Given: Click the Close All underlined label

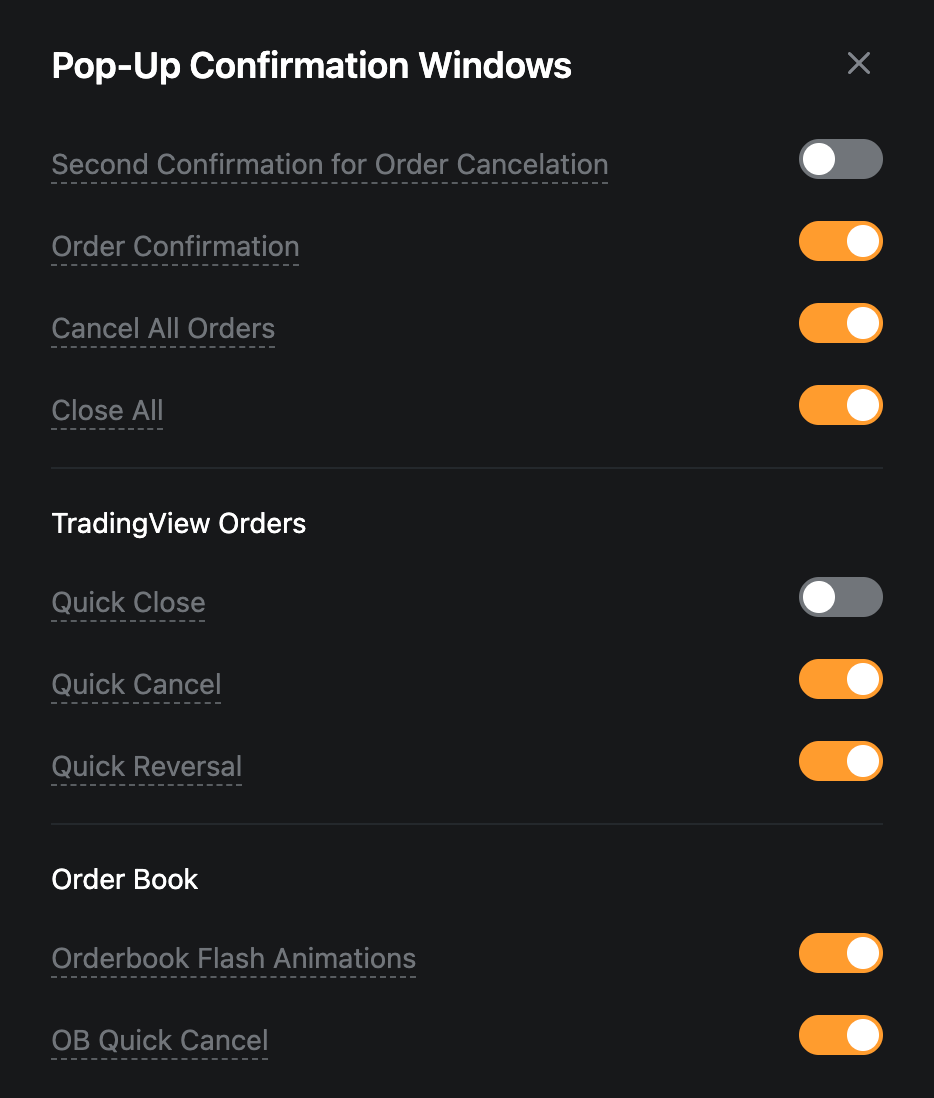Looking at the screenshot, I should pos(107,411).
